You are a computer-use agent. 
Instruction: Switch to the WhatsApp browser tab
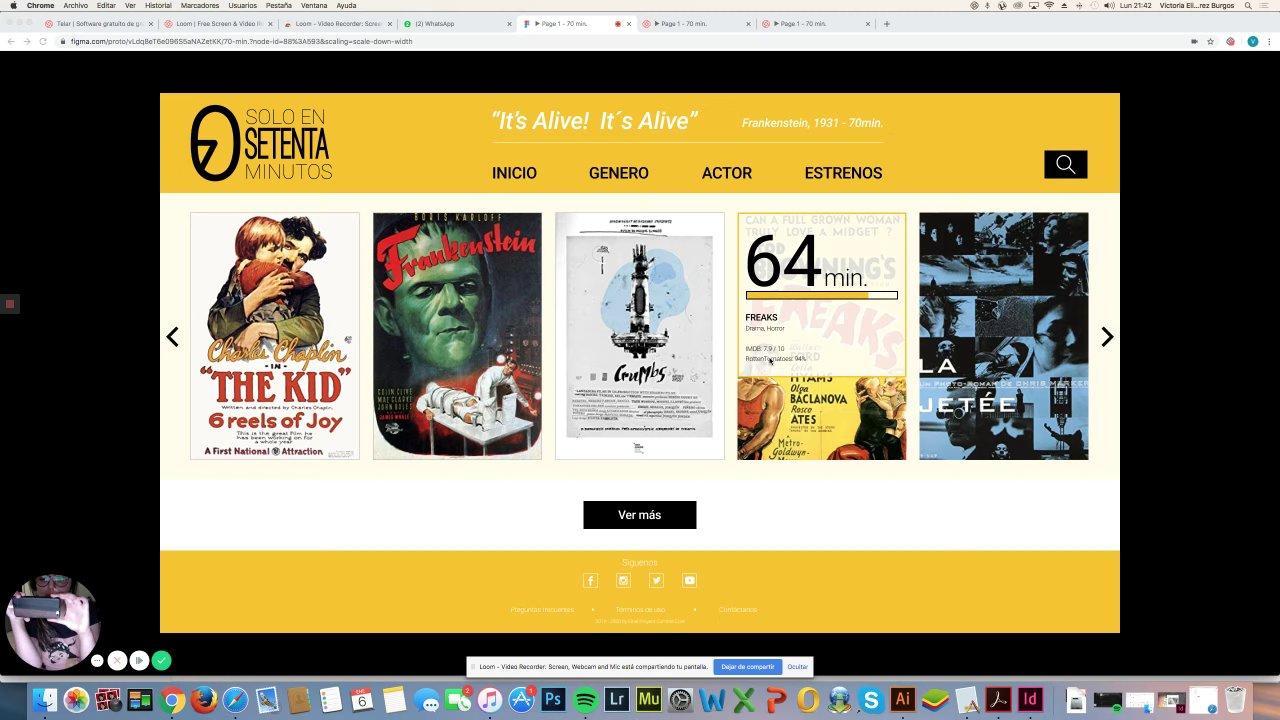tap(456, 24)
